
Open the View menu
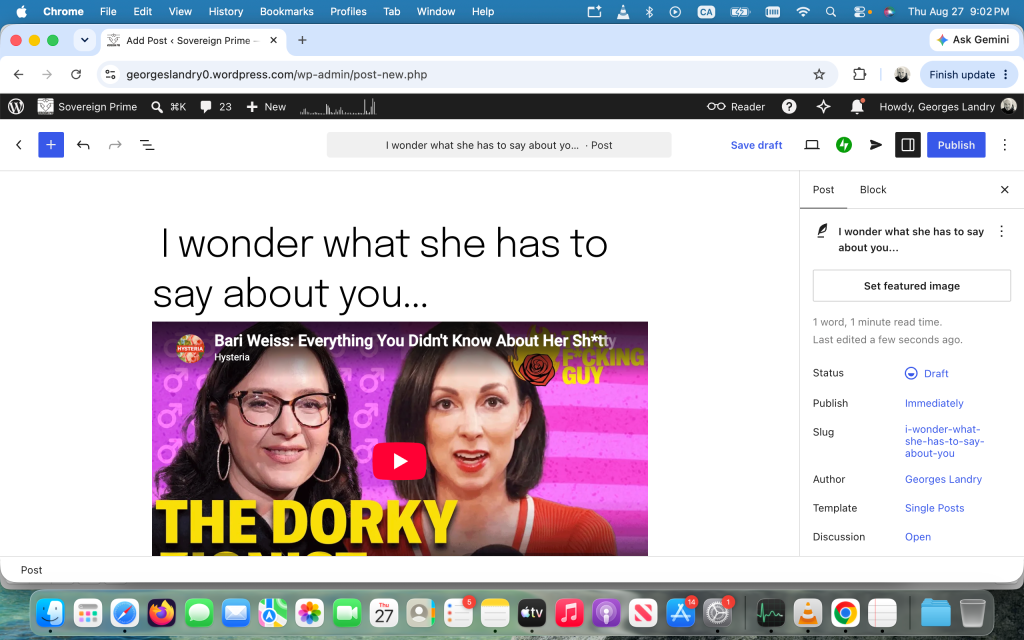180,11
